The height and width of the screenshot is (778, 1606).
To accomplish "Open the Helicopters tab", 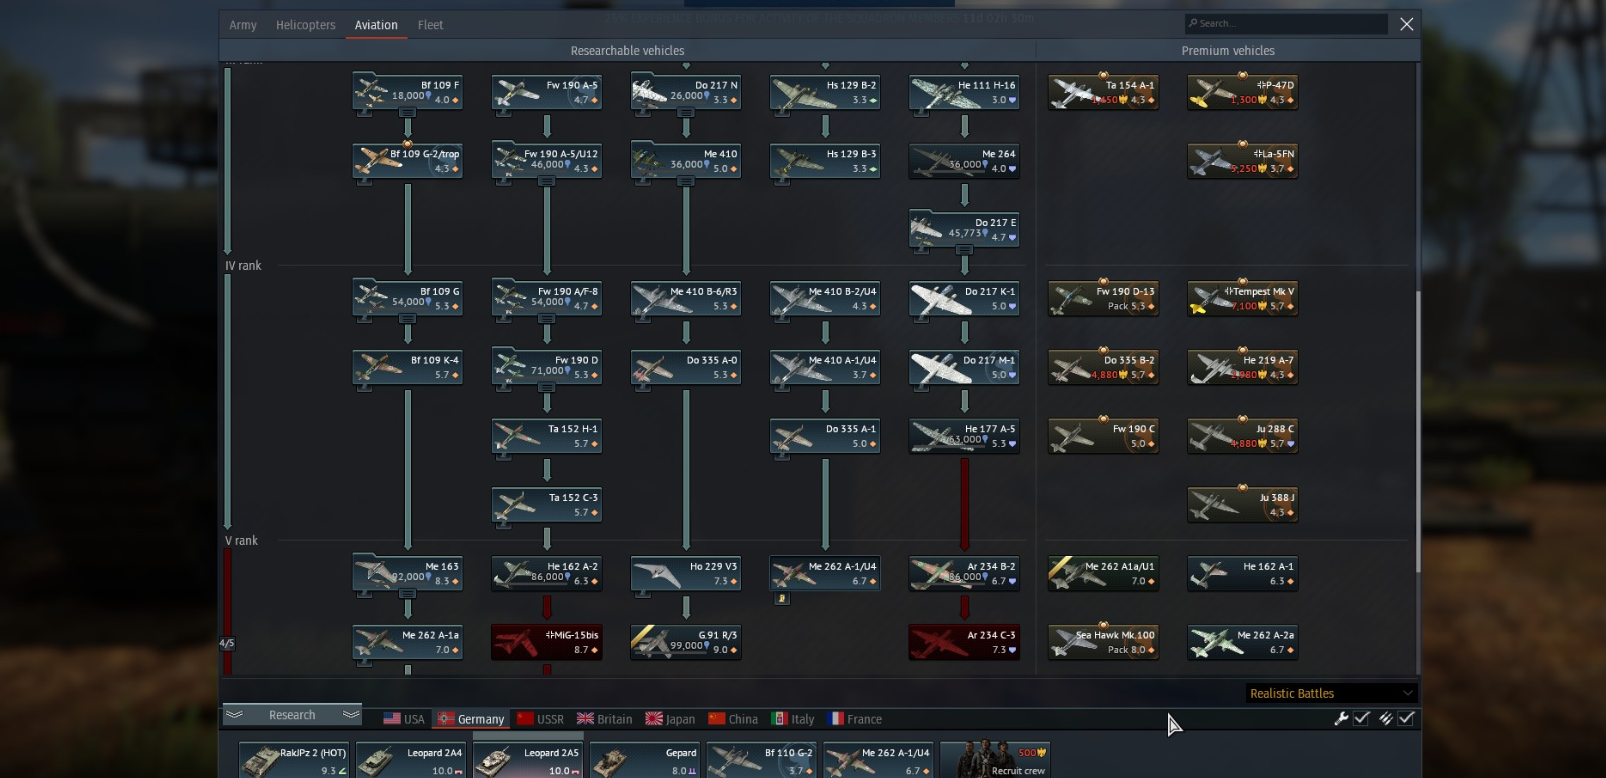I will tap(306, 25).
